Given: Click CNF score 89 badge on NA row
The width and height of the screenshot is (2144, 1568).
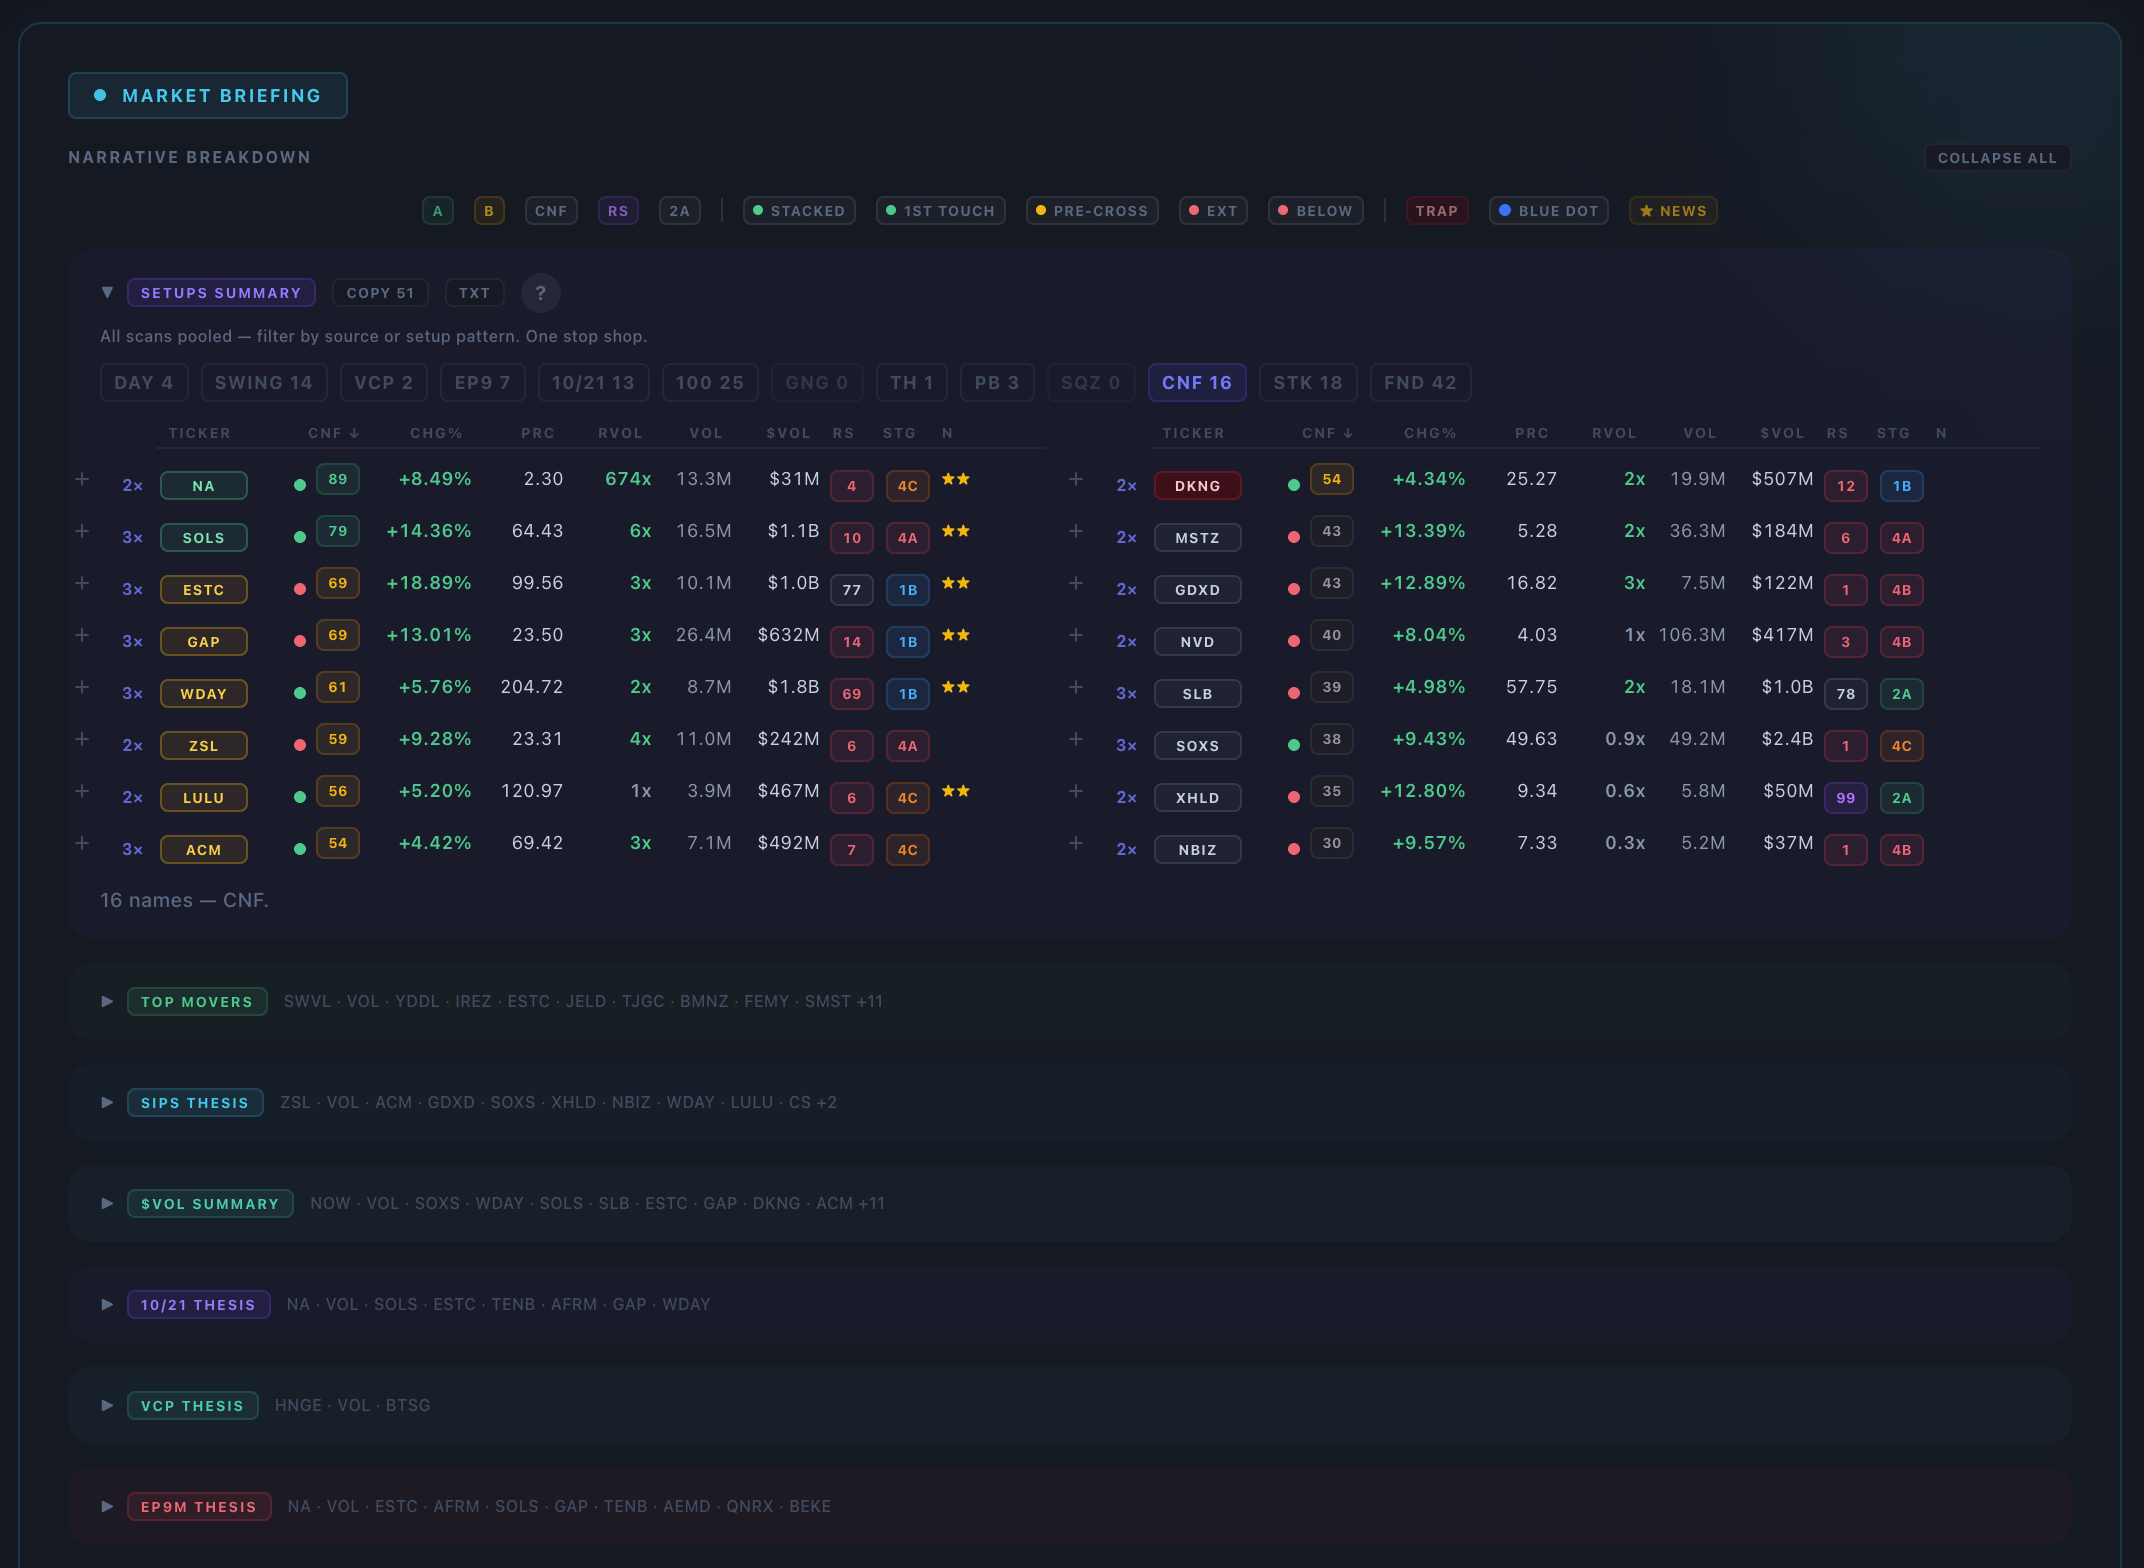Looking at the screenshot, I should (x=338, y=479).
